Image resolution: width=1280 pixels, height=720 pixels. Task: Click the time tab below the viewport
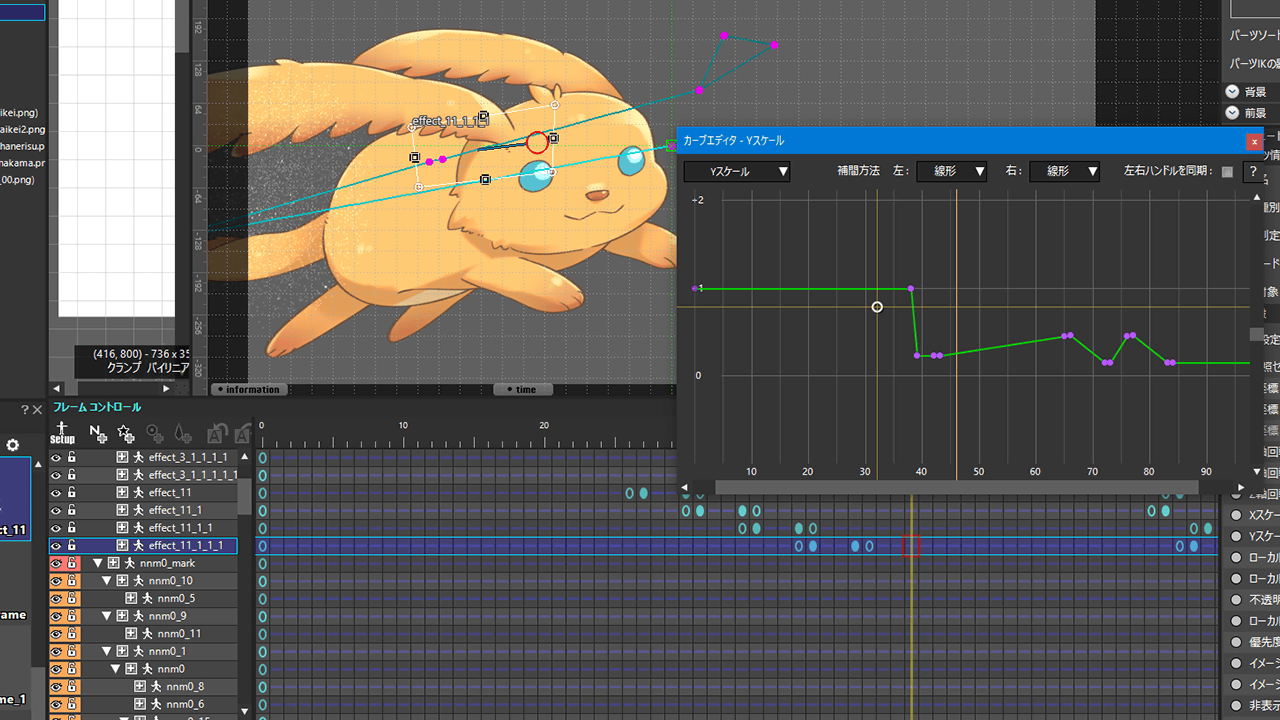(521, 390)
